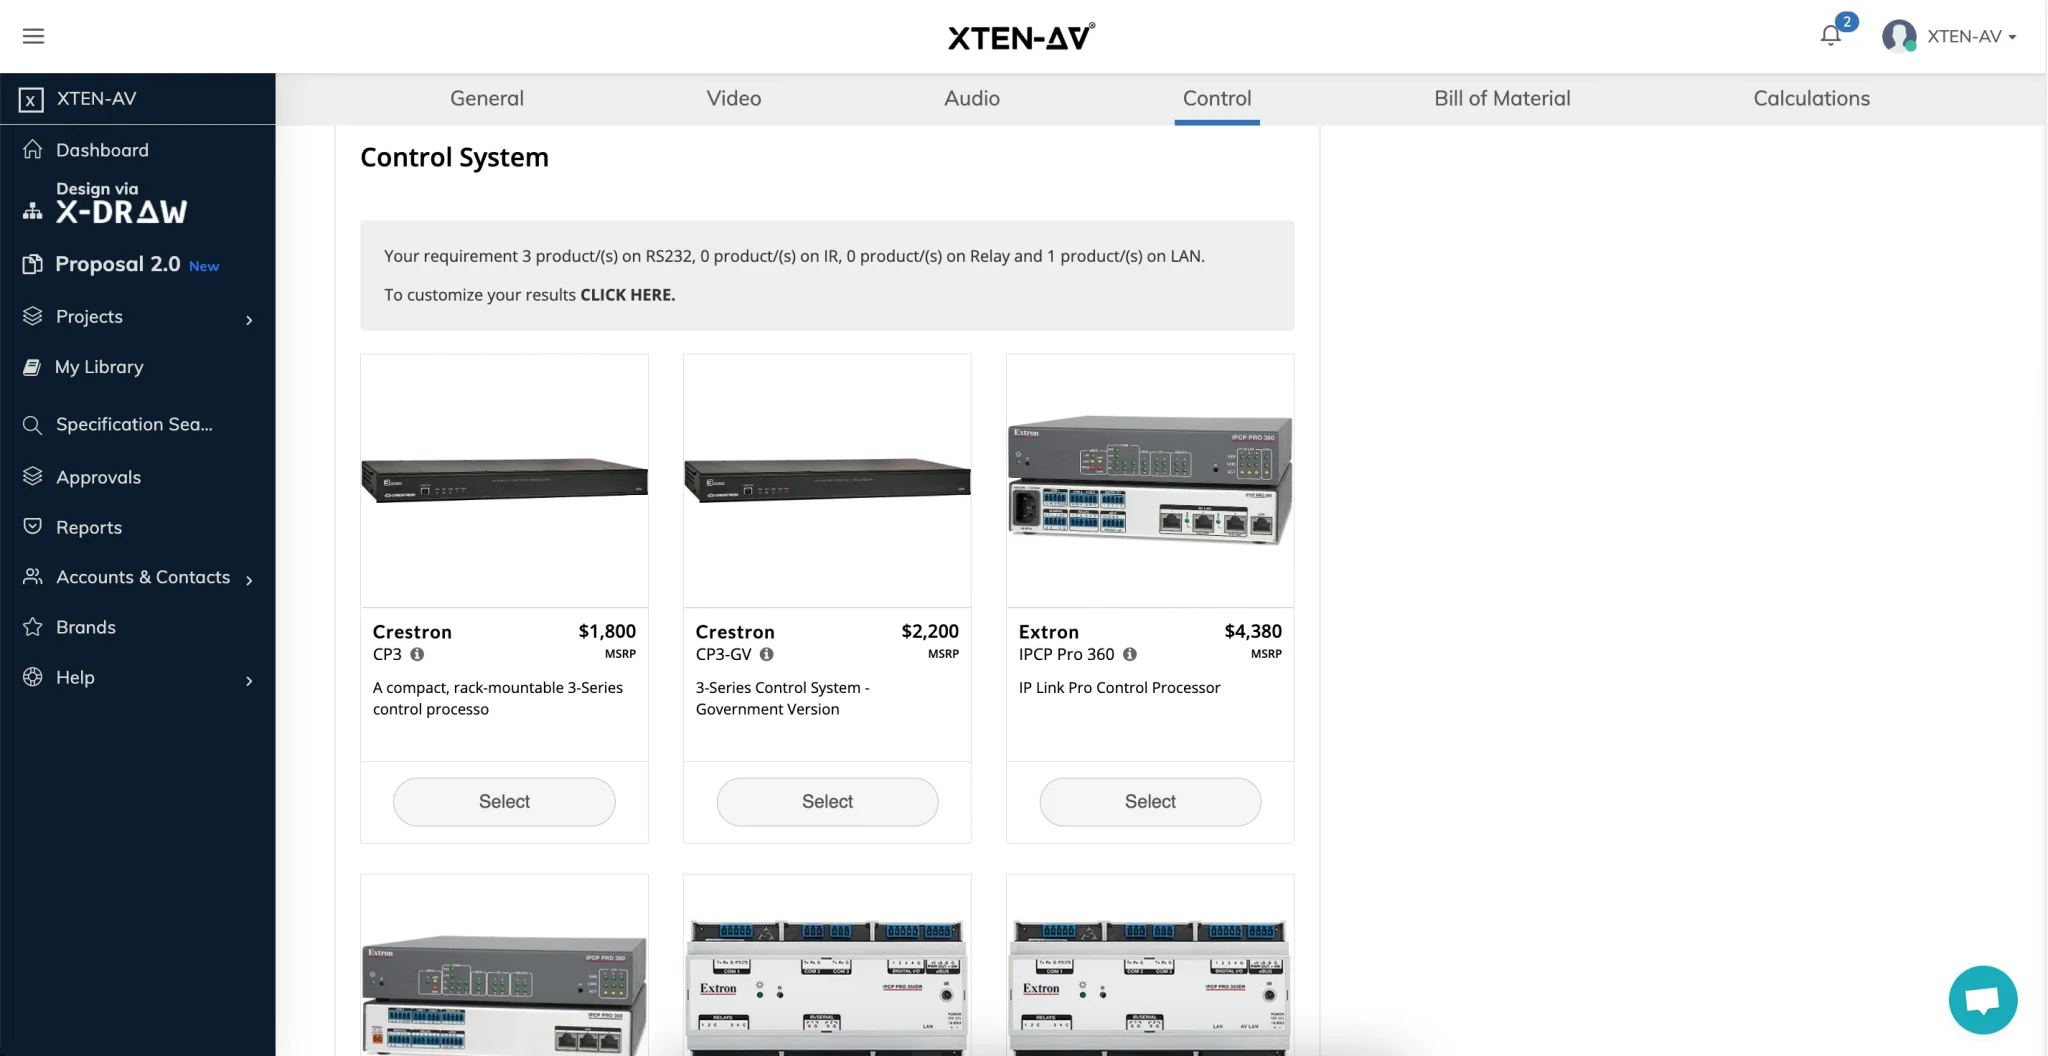Click the notification bell icon

(1830, 36)
